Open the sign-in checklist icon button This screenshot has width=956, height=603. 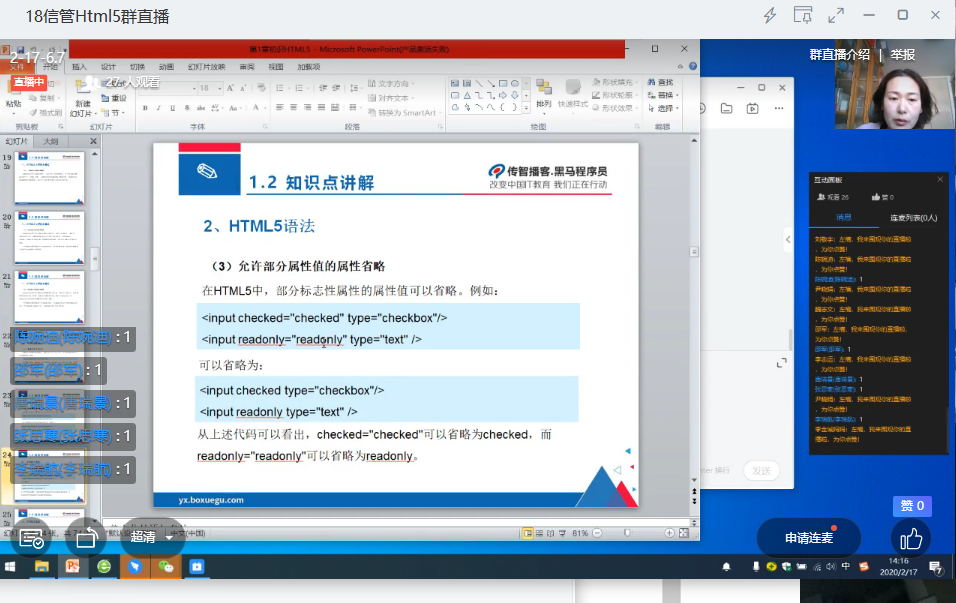click(x=31, y=538)
